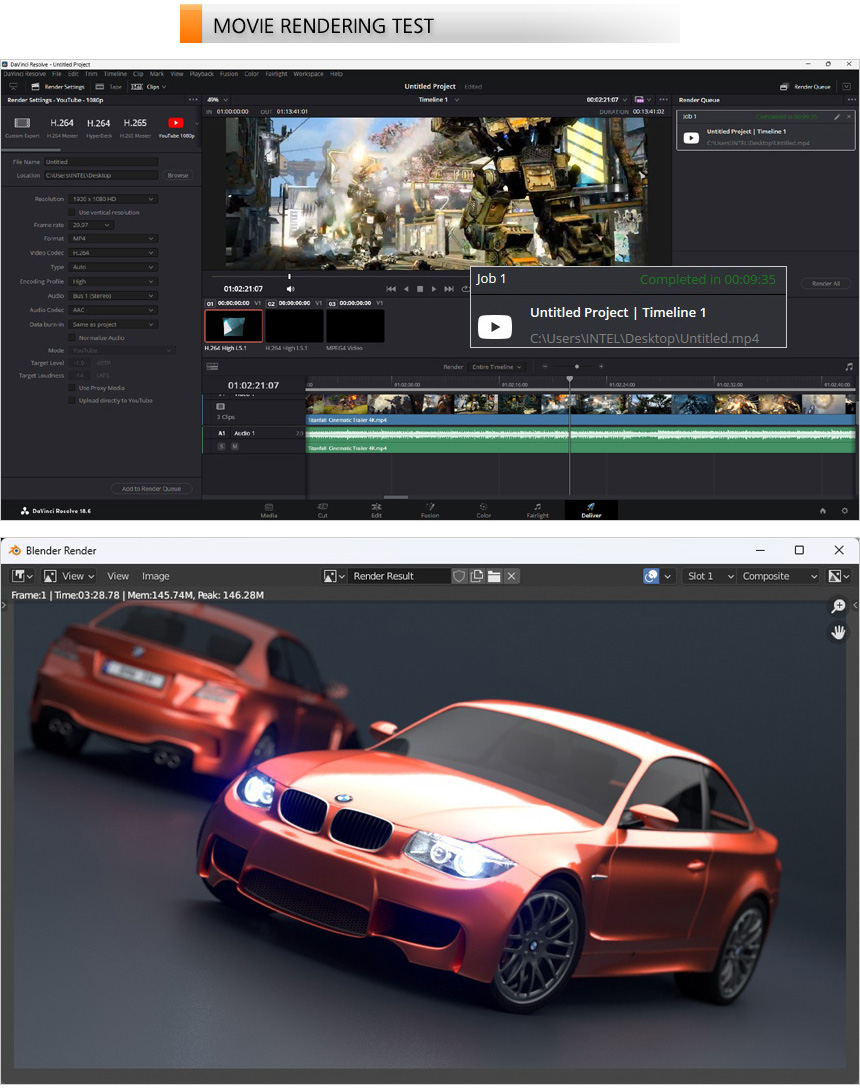Open Render Settings panel in toolbar
The width and height of the screenshot is (860, 1089).
[x=58, y=87]
